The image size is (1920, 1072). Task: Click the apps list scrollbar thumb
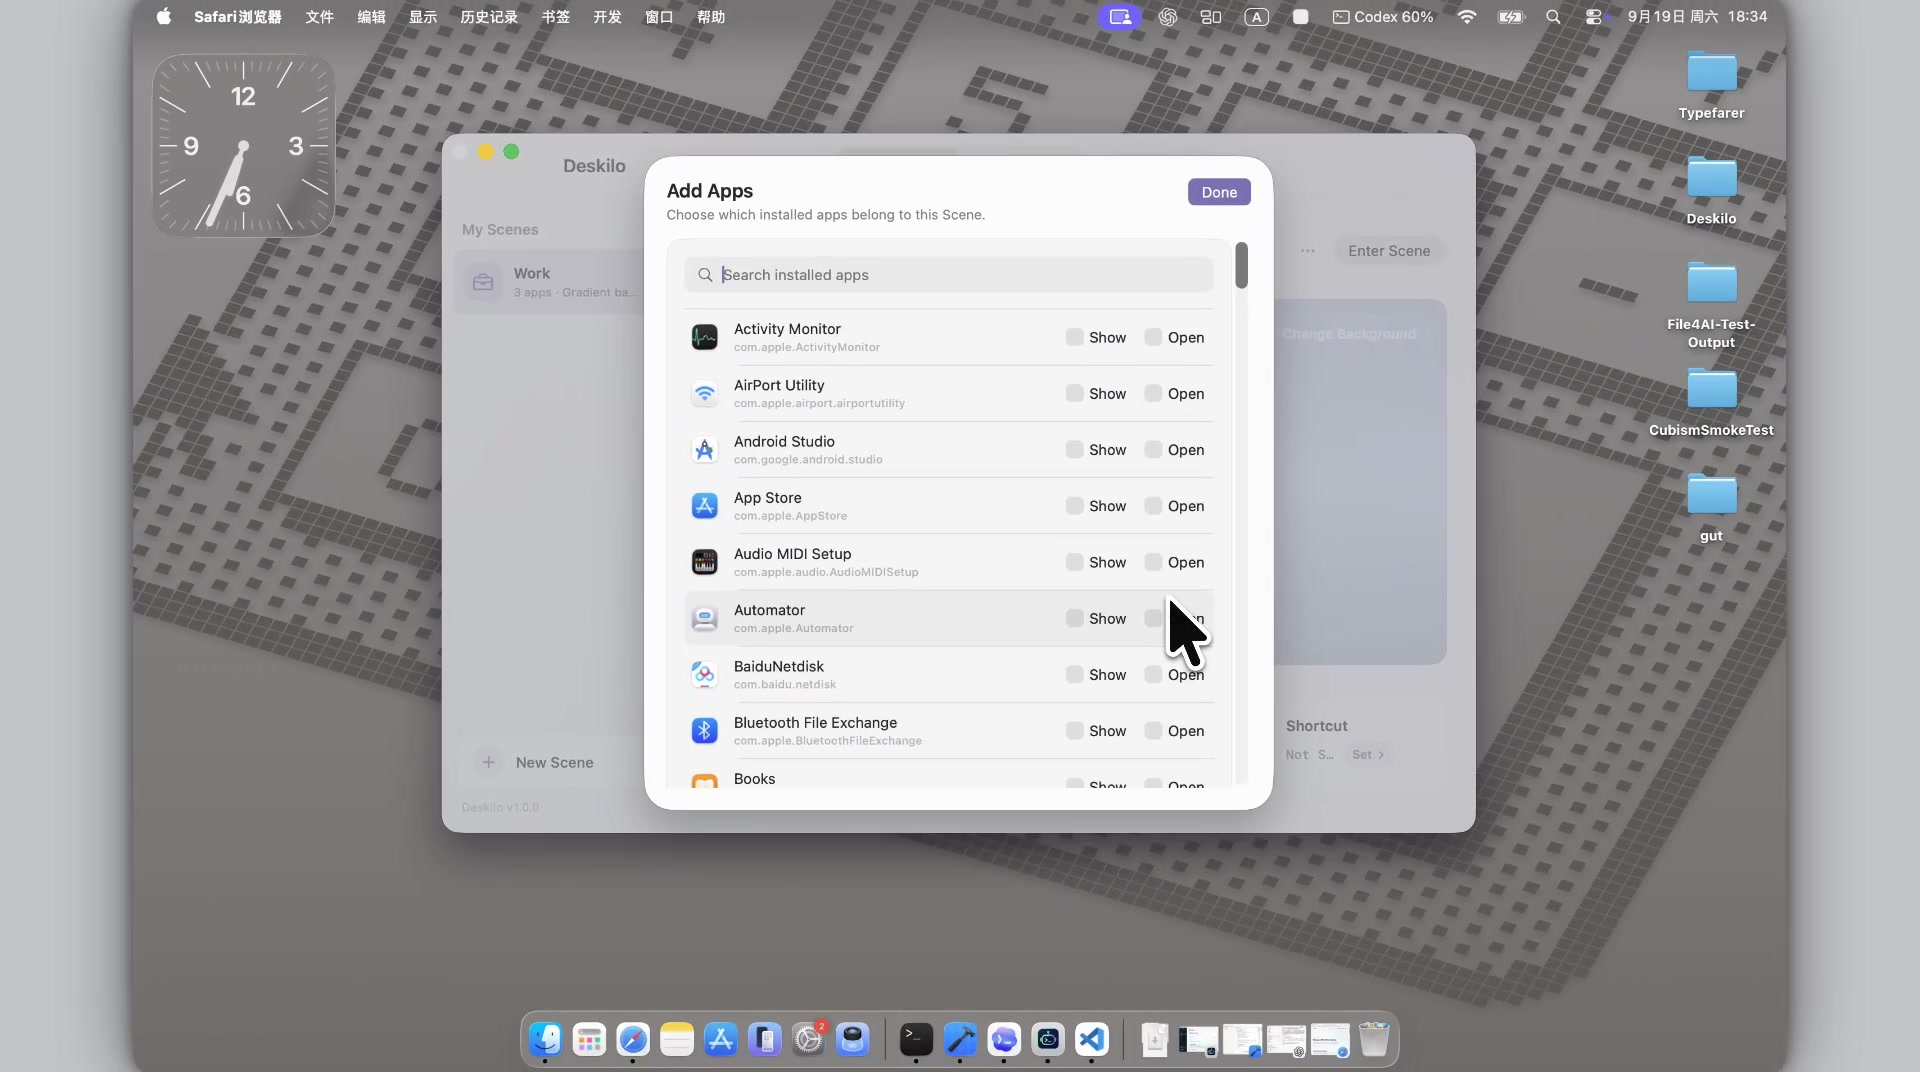click(x=1241, y=265)
